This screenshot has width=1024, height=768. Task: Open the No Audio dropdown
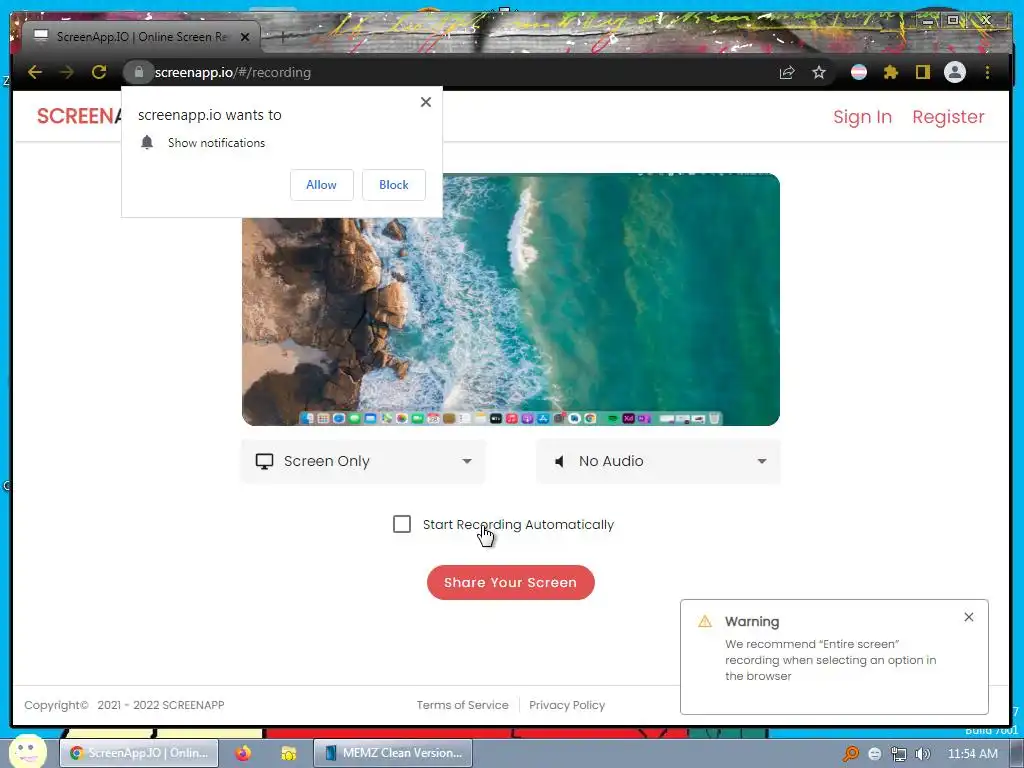[658, 461]
